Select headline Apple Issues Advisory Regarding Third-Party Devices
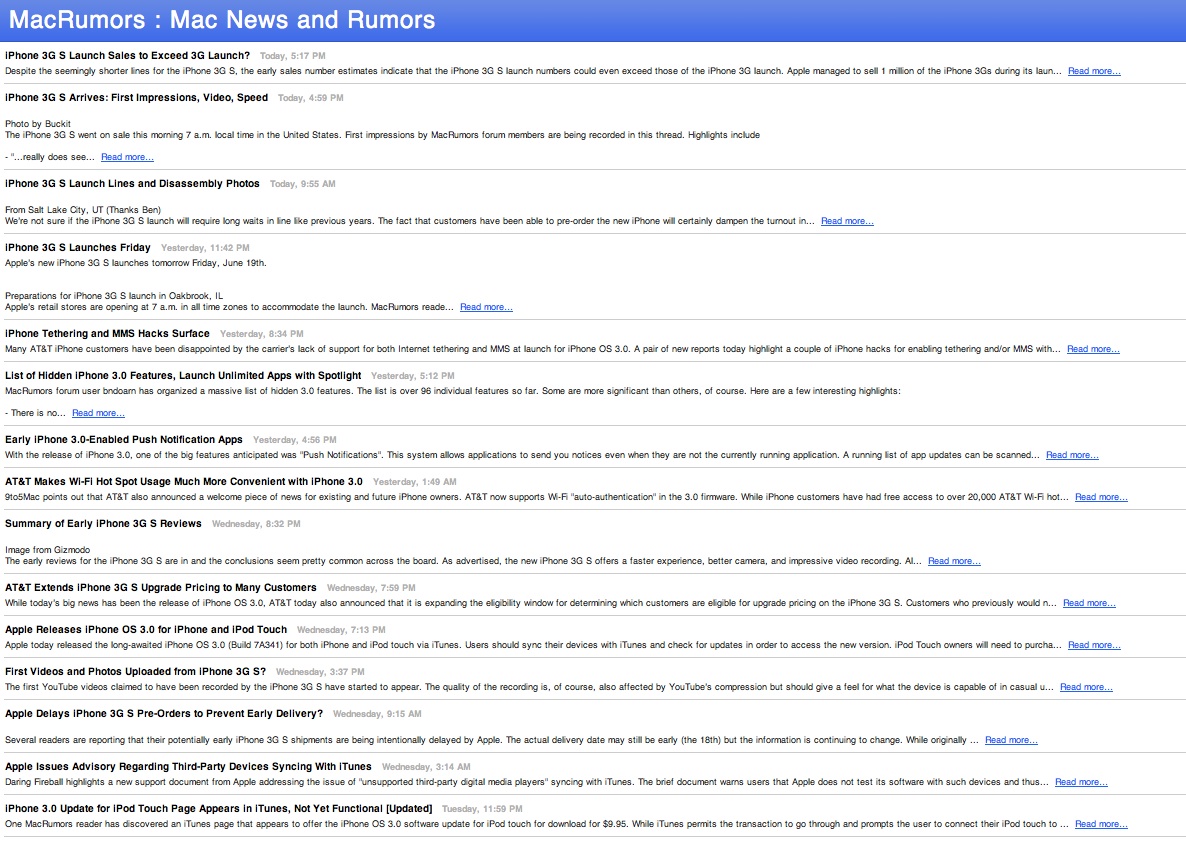The width and height of the screenshot is (1186, 841). (x=188, y=767)
